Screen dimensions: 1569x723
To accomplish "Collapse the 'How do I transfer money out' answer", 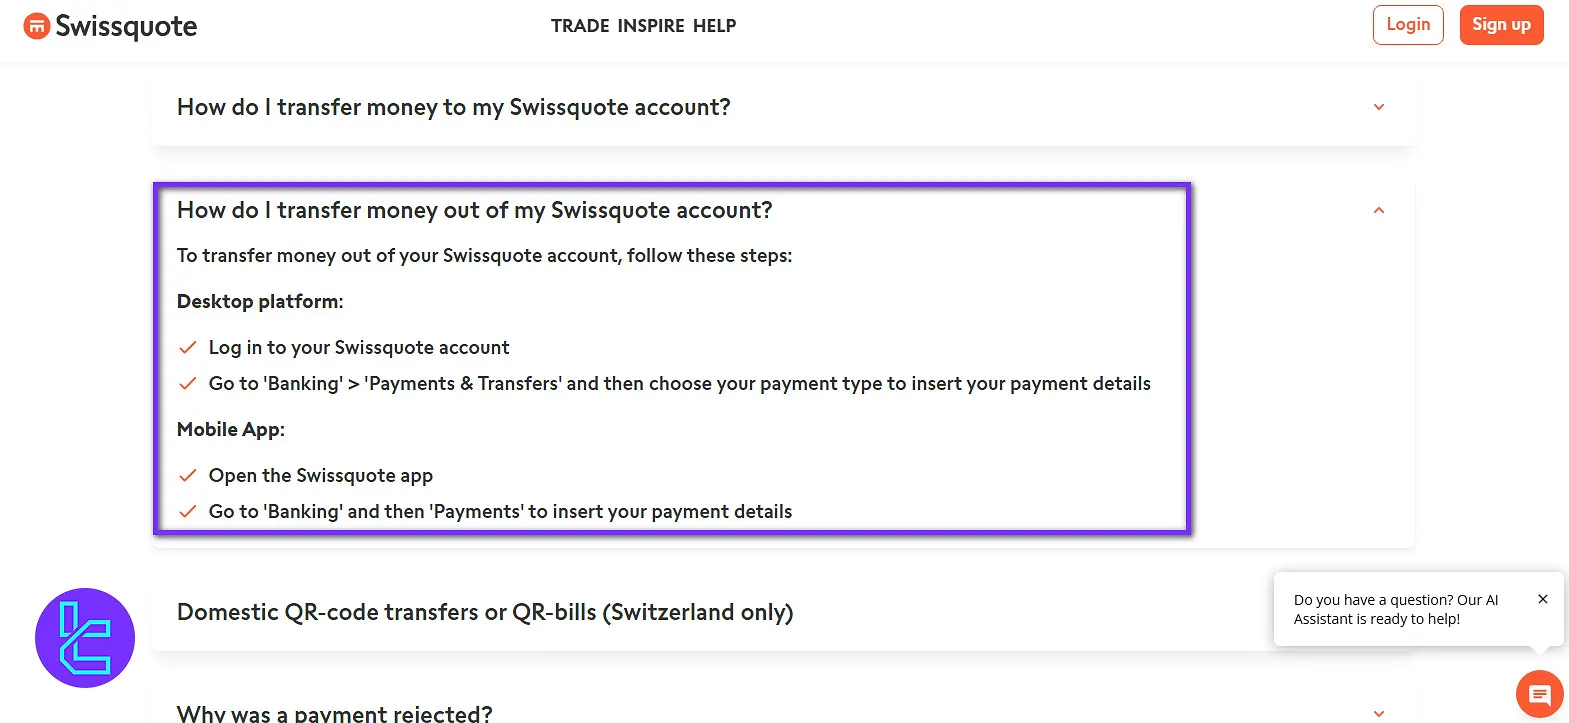I will pyautogui.click(x=1378, y=210).
